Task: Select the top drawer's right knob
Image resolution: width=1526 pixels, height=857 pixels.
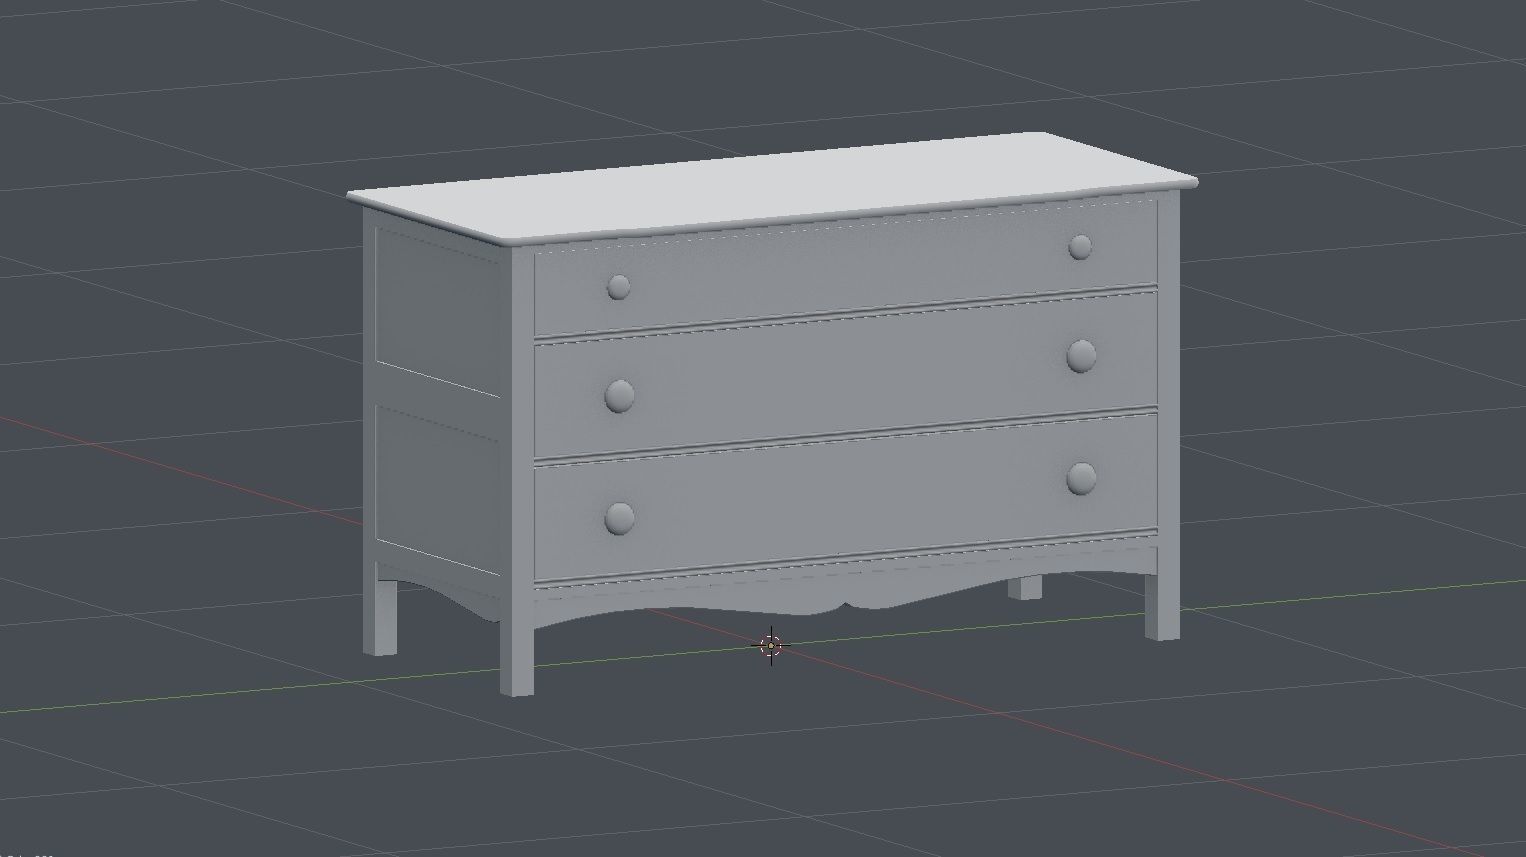Action: tap(1080, 247)
